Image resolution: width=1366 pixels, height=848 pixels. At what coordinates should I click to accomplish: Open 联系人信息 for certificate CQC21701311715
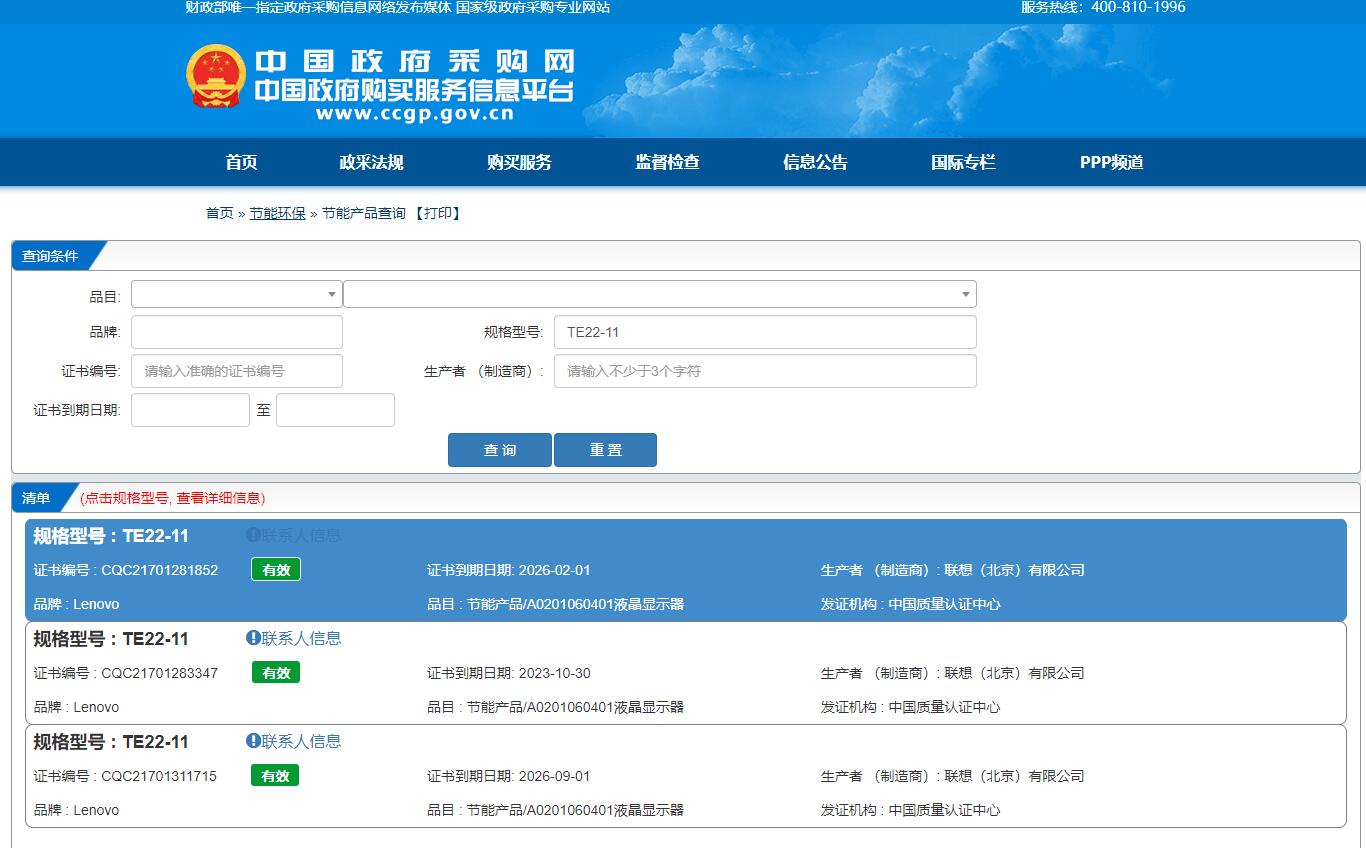point(301,741)
